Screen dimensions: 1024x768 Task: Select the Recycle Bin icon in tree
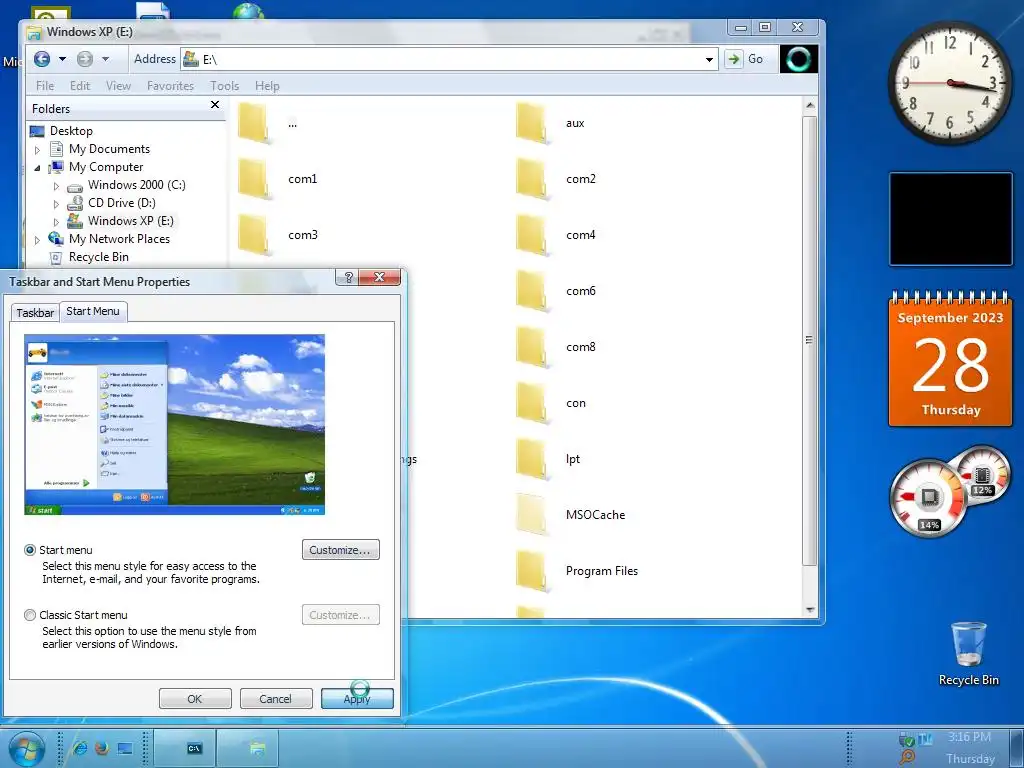click(56, 257)
